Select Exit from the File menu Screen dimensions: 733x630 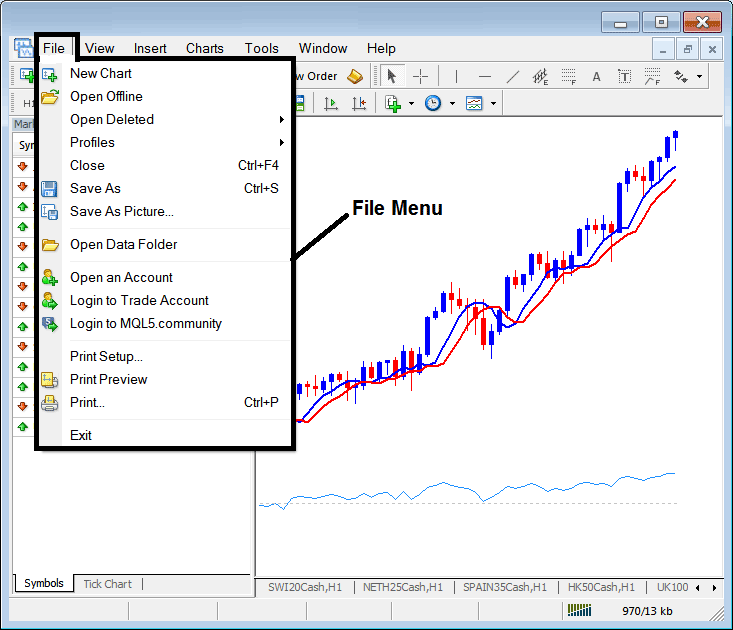point(166,435)
